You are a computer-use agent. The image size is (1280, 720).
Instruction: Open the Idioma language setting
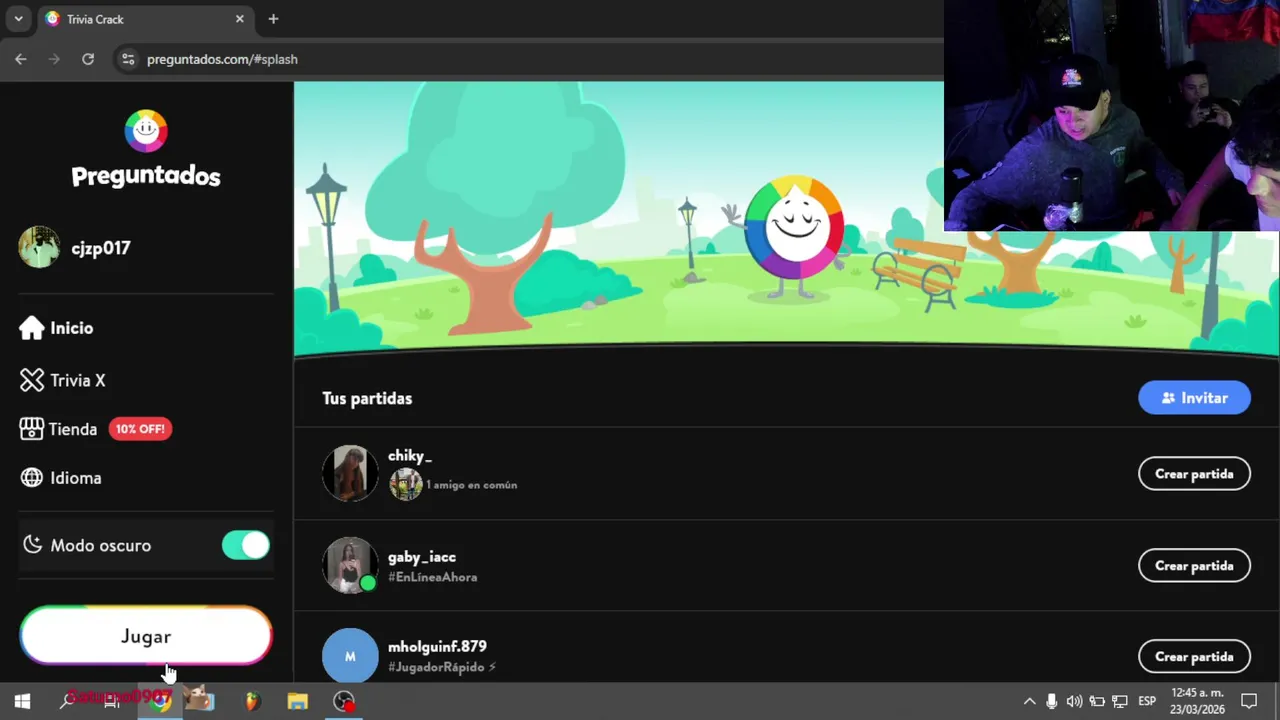(x=61, y=478)
